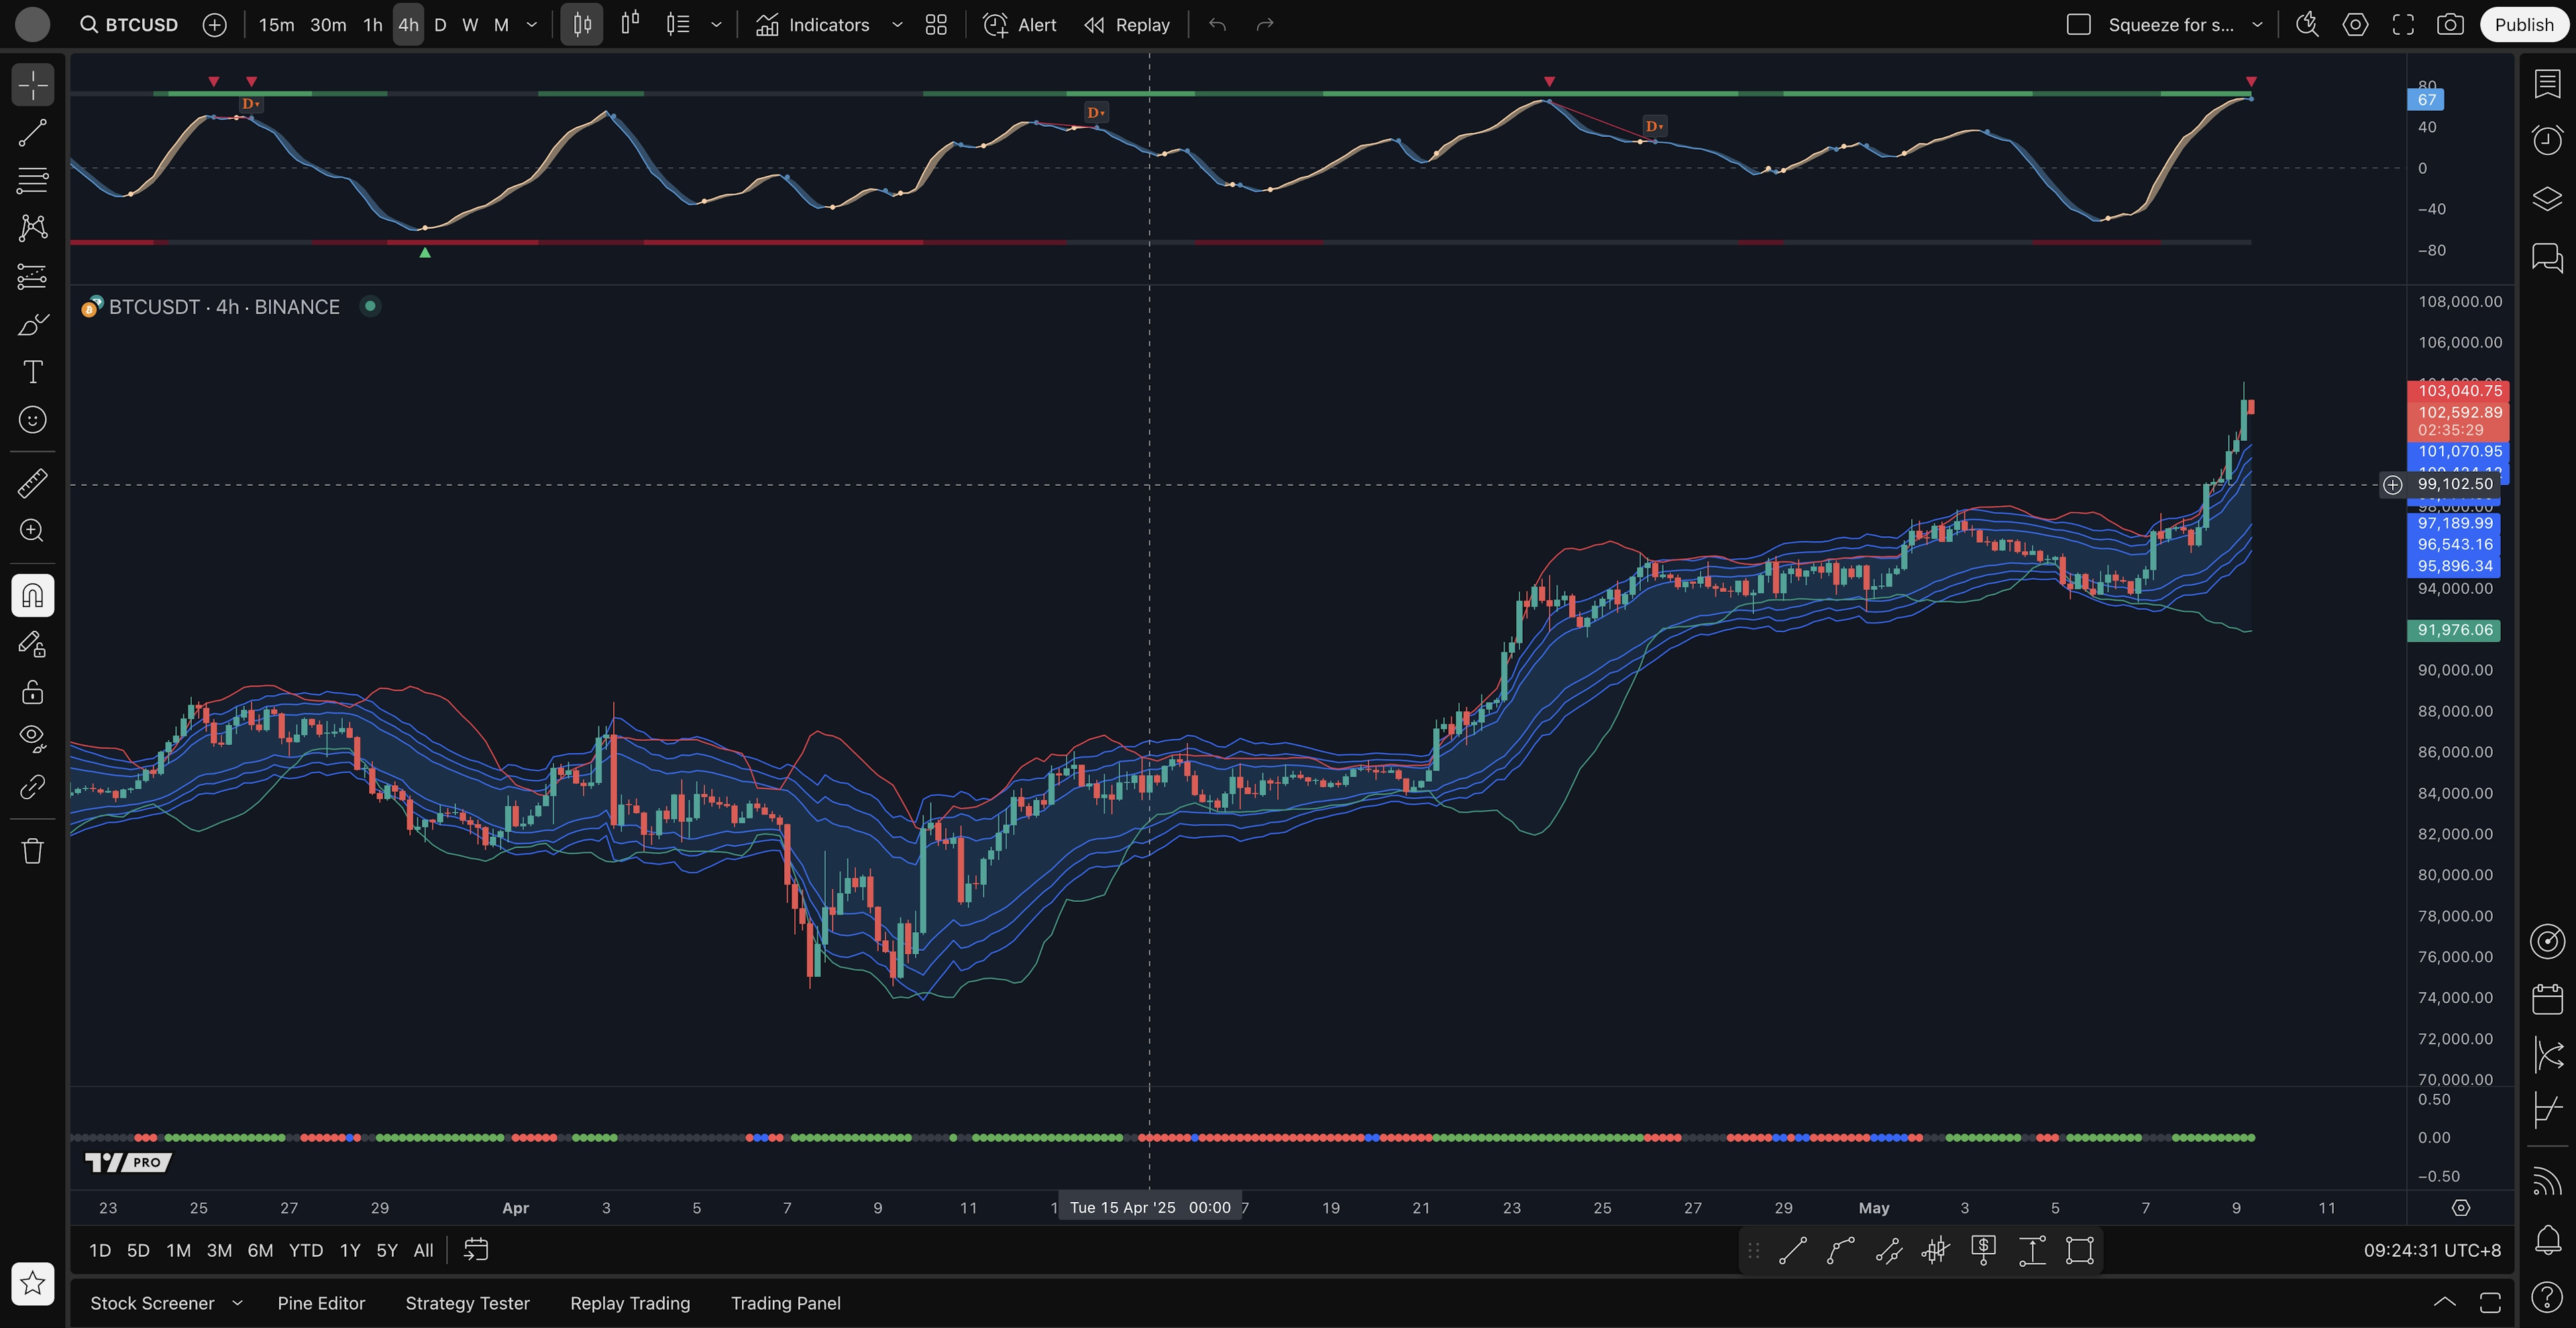
Task: Click the trash remove drawings icon
Action: click(x=32, y=851)
